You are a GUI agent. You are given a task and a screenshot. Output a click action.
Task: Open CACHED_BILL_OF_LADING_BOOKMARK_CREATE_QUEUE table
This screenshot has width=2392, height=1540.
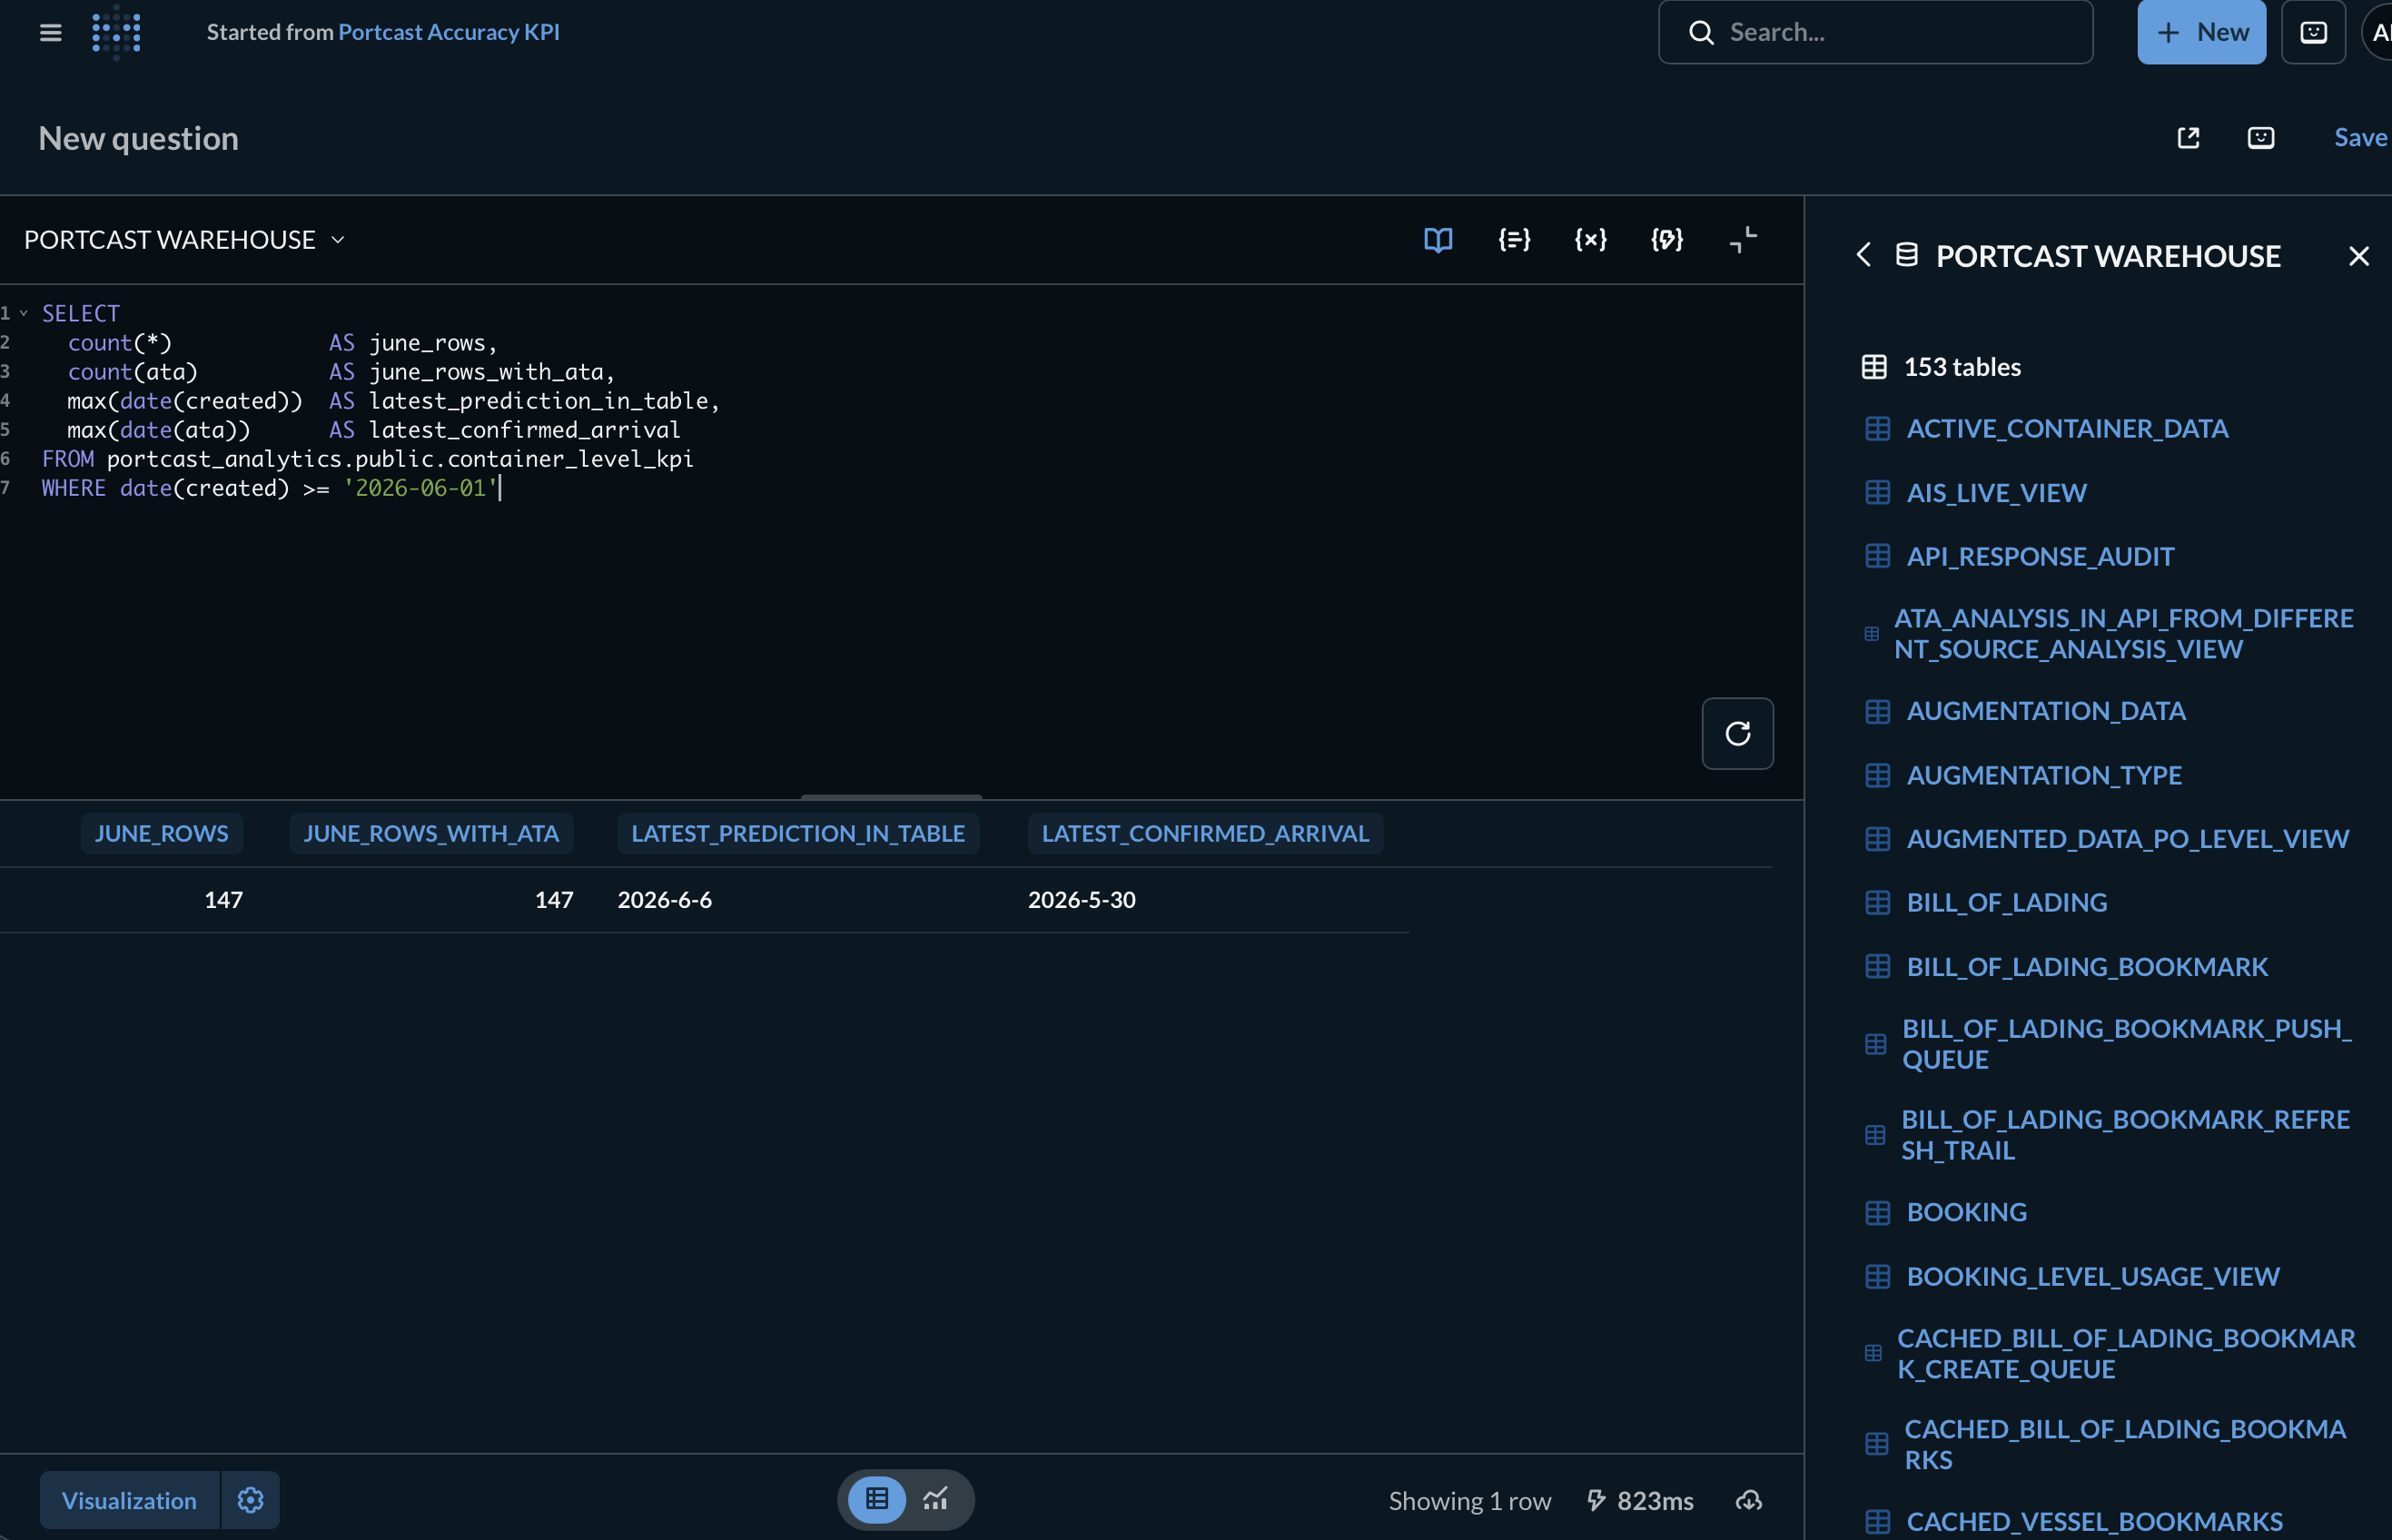tap(2126, 1354)
